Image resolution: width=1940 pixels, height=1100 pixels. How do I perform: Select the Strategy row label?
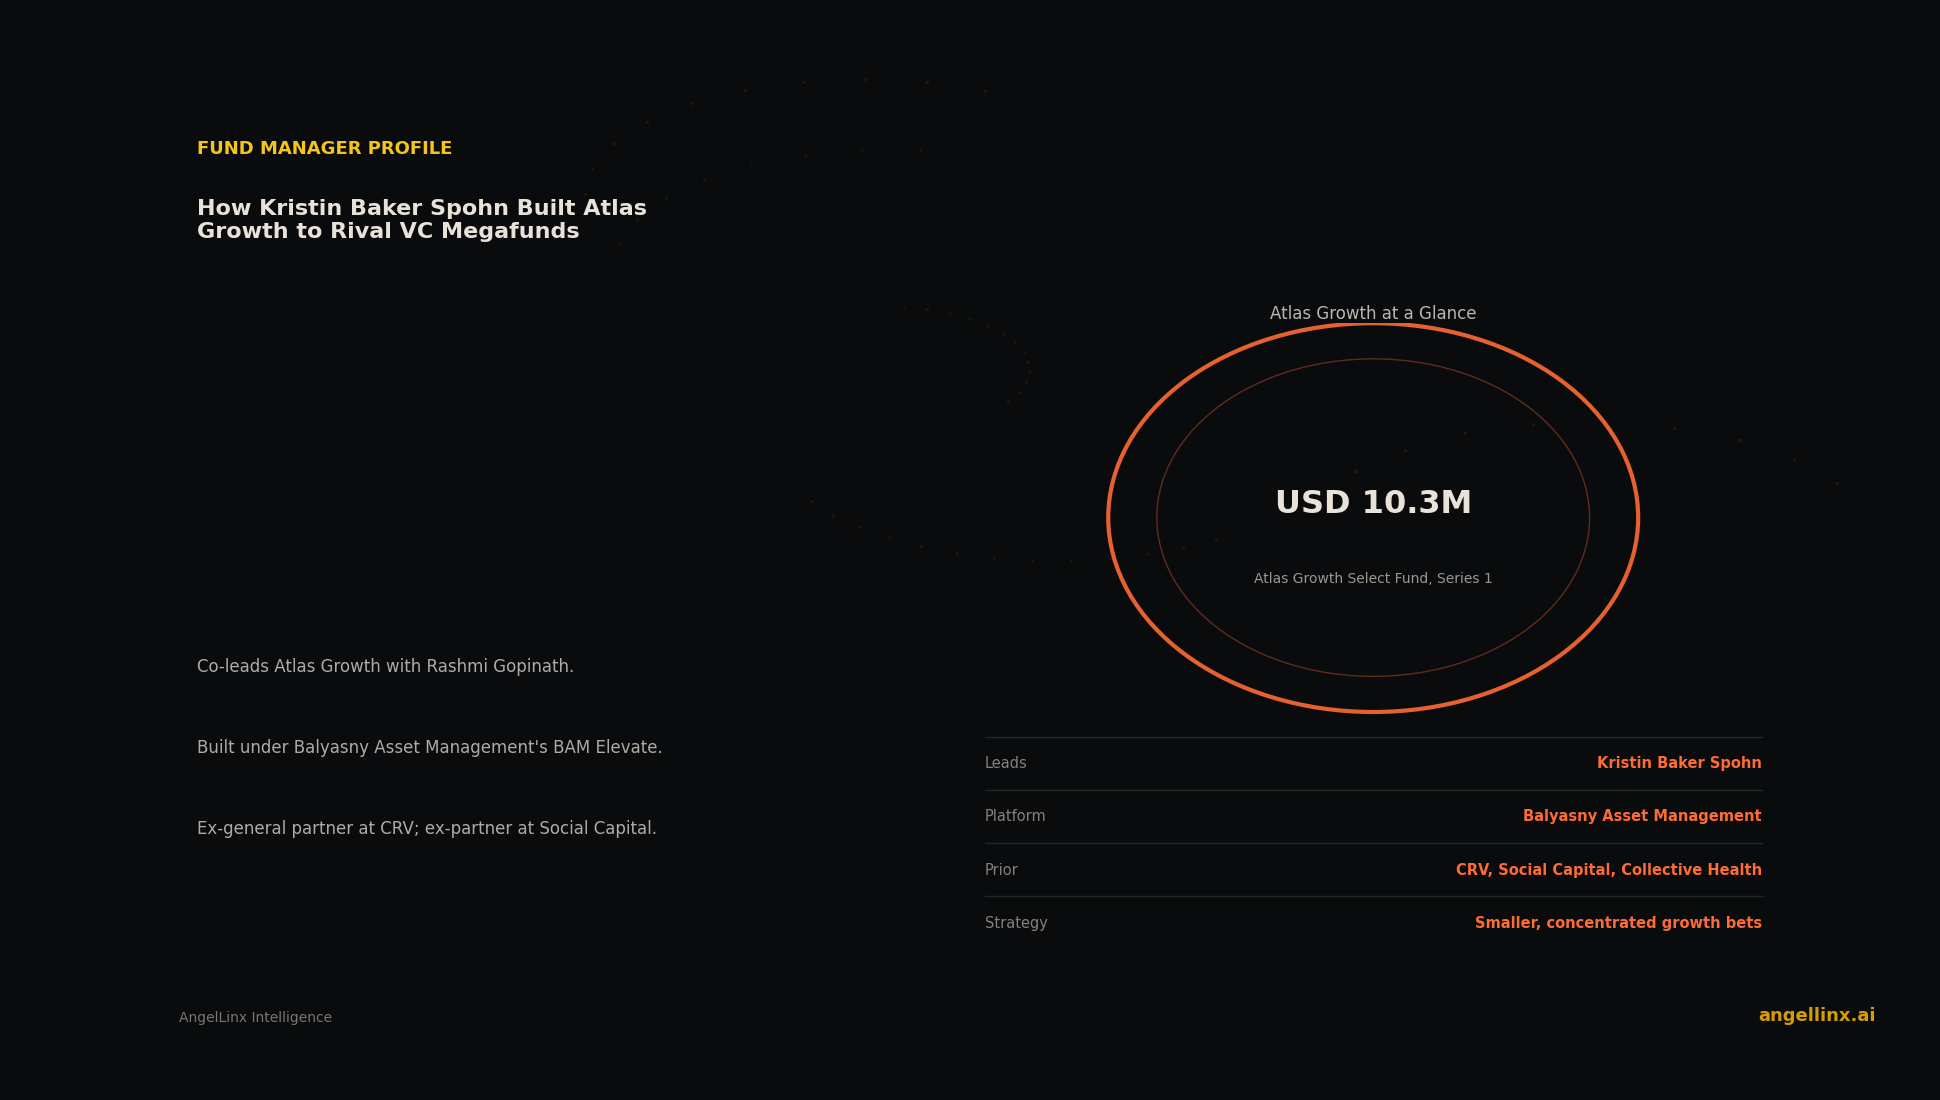1016,923
